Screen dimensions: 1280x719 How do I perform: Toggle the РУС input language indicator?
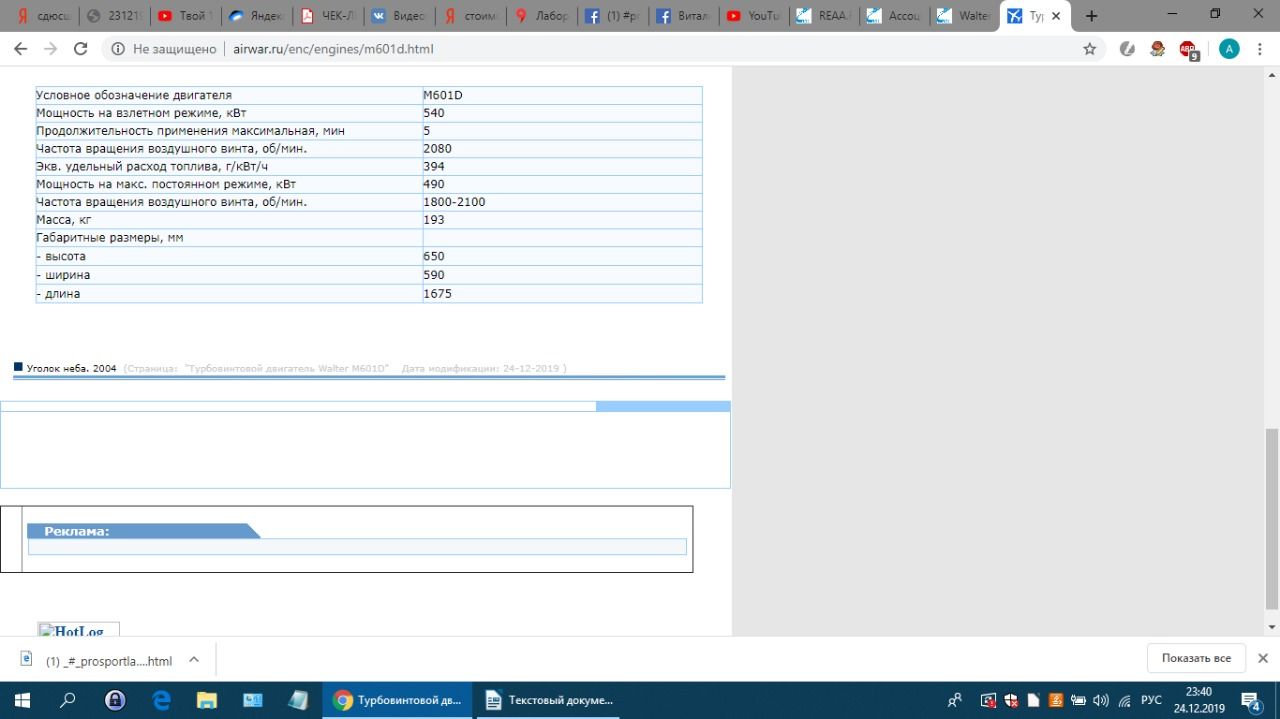point(1151,700)
